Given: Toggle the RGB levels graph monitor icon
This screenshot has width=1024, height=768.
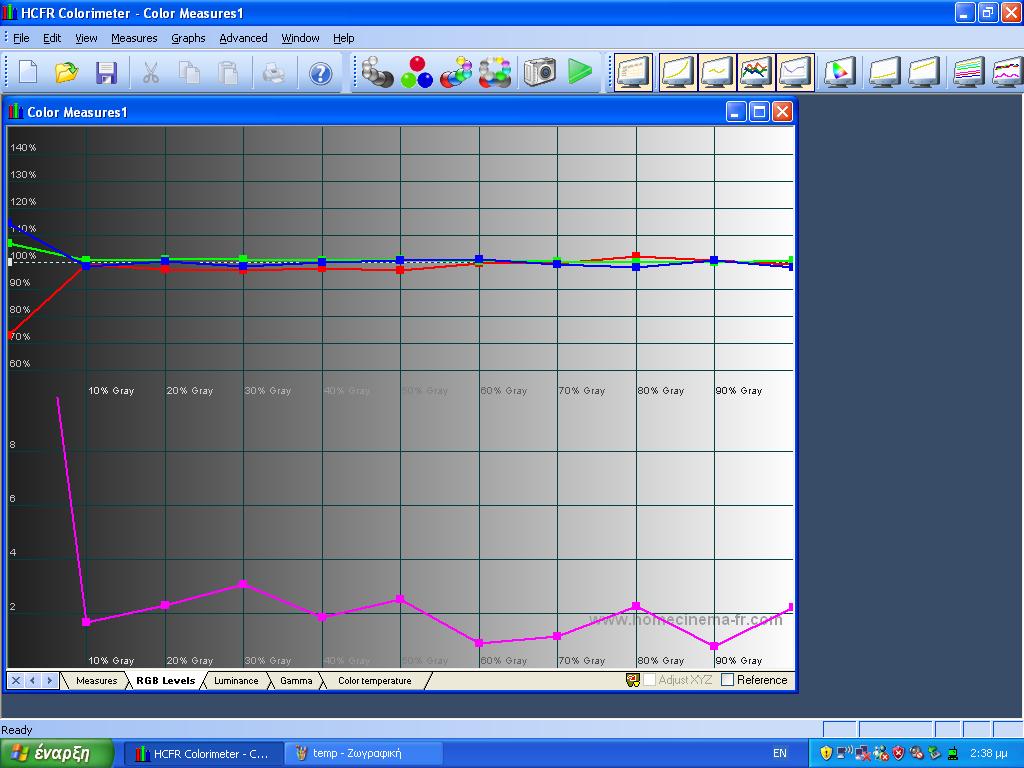Looking at the screenshot, I should click(756, 72).
